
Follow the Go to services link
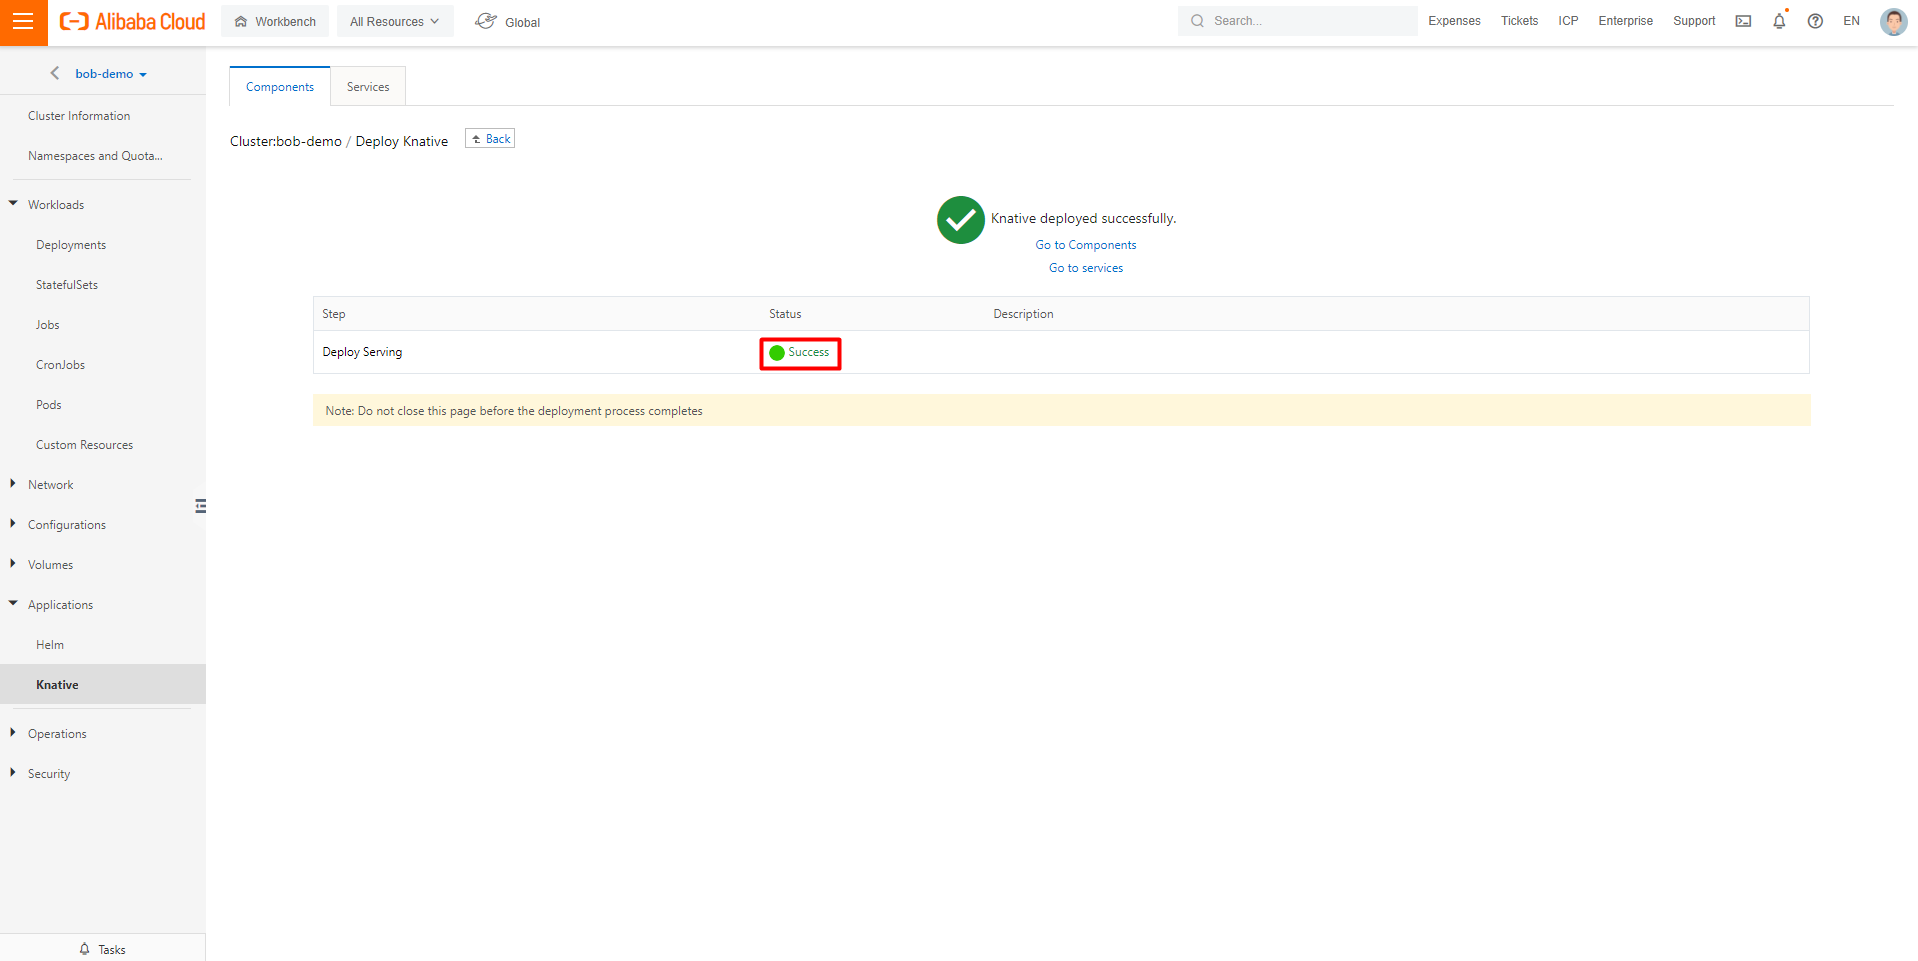[x=1086, y=268]
